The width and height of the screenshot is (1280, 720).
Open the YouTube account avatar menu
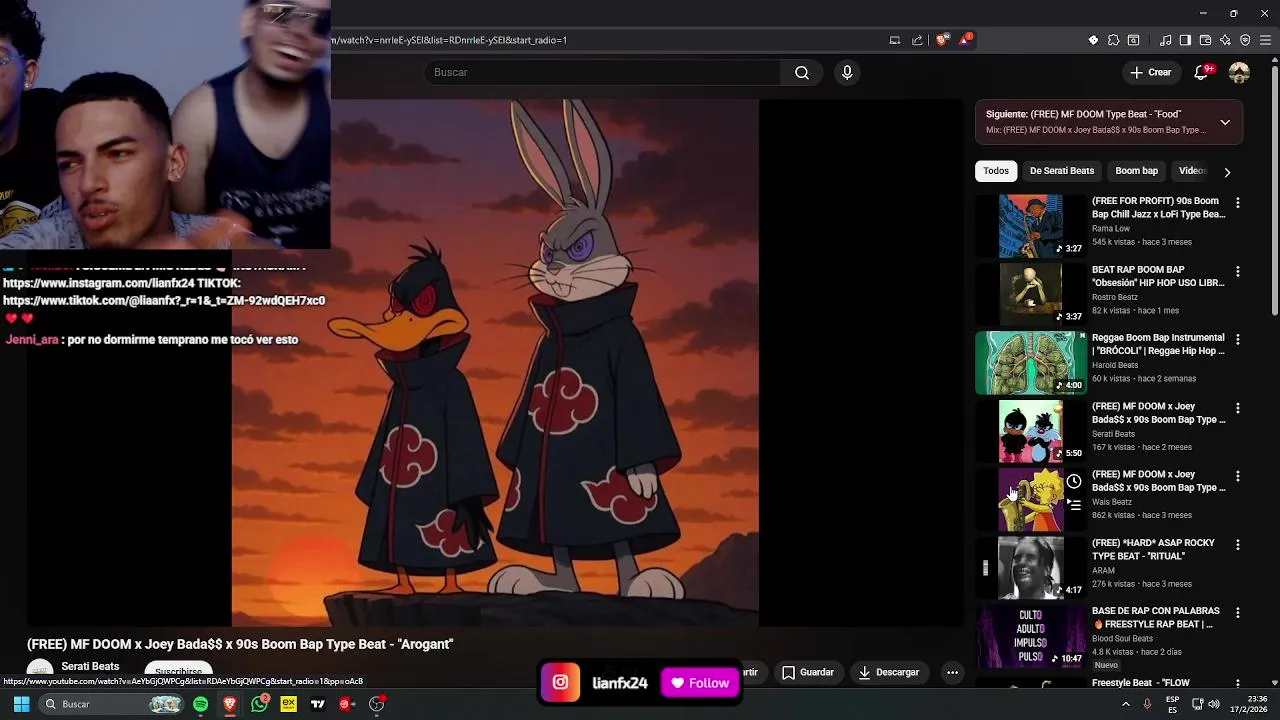point(1239,72)
